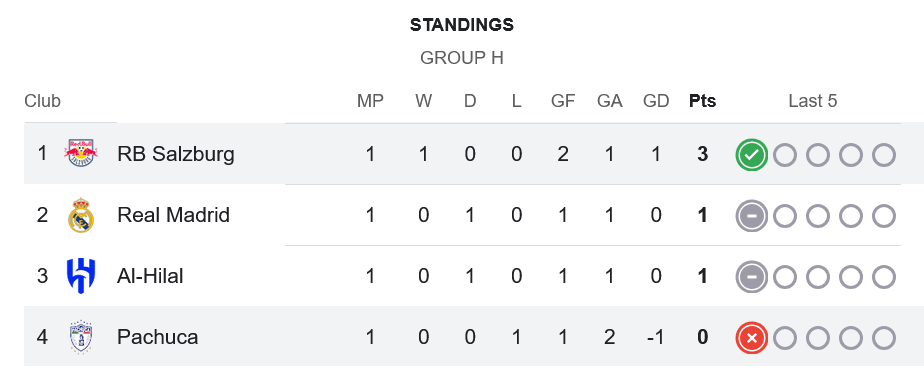Click the Pachuca club crest
Viewport: 924px width, 384px height.
tap(81, 337)
